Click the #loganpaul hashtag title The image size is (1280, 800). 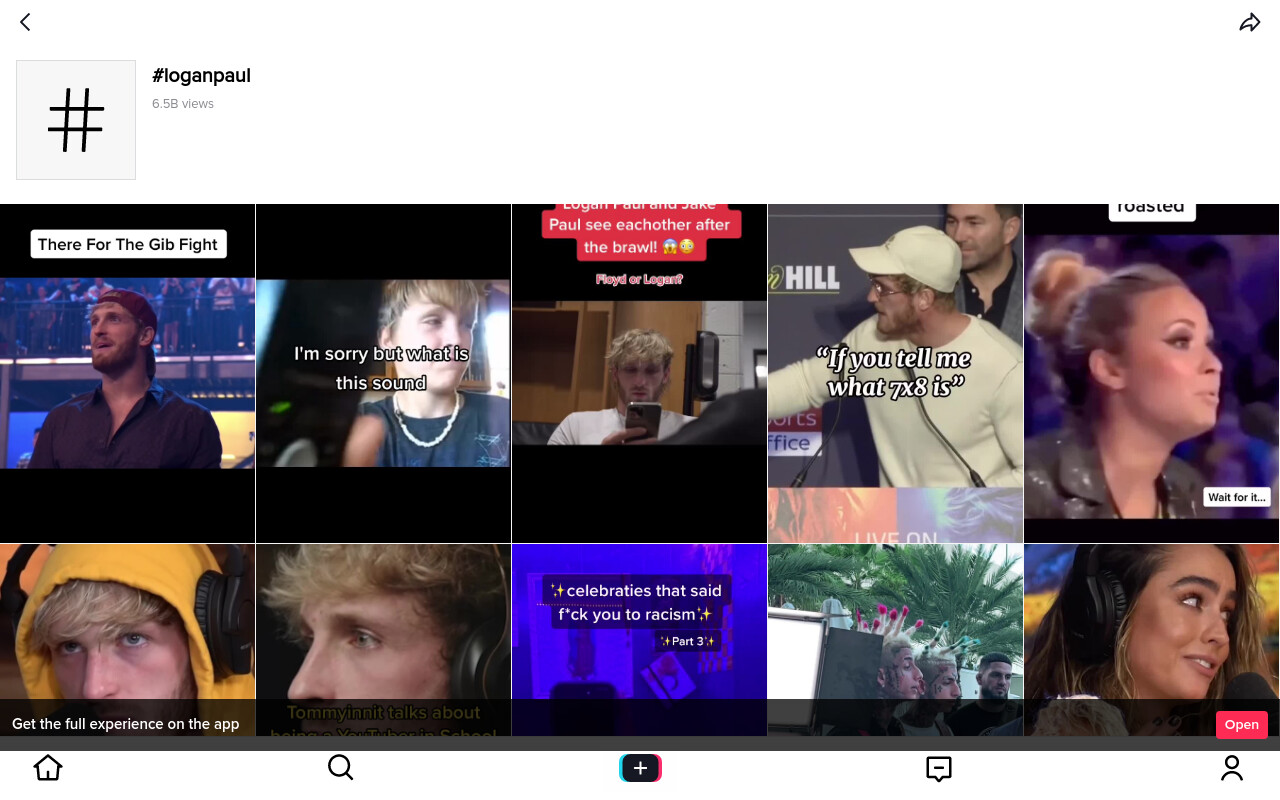click(x=201, y=76)
